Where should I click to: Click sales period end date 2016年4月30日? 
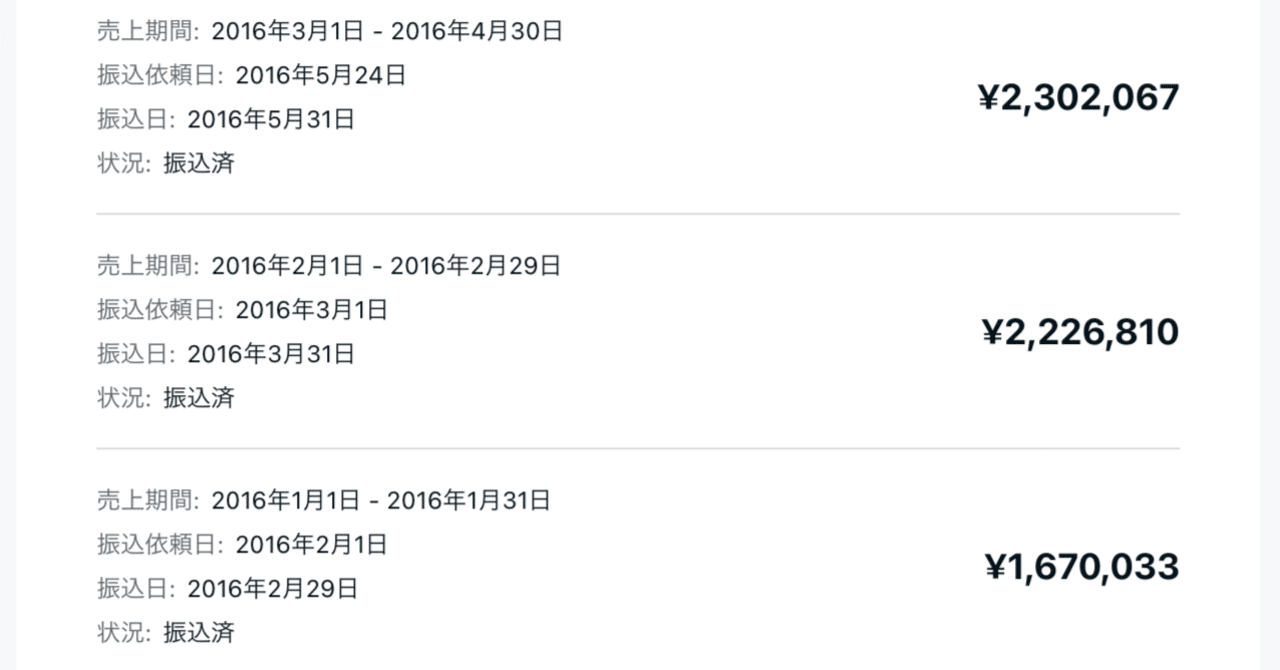(x=477, y=31)
